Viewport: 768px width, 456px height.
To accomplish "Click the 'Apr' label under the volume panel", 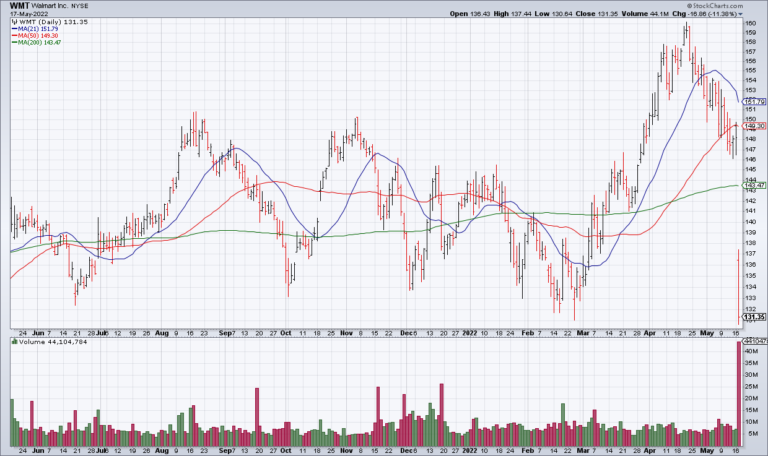I will click(x=649, y=450).
